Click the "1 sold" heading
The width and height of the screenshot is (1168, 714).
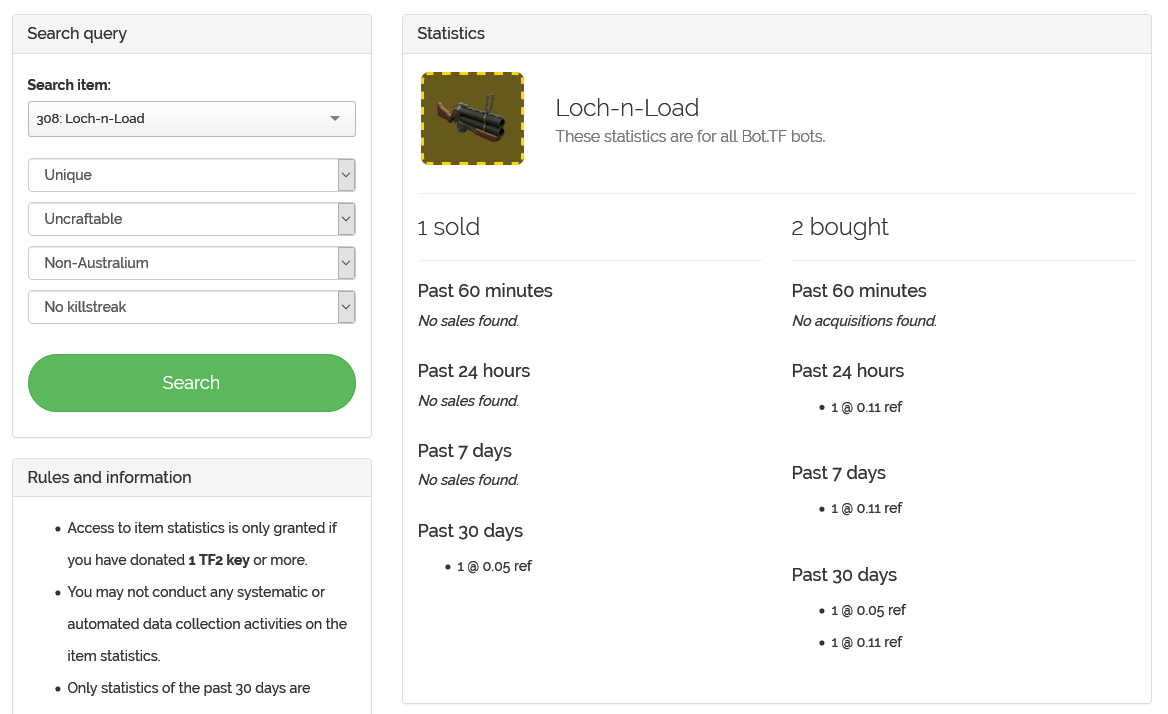(449, 227)
